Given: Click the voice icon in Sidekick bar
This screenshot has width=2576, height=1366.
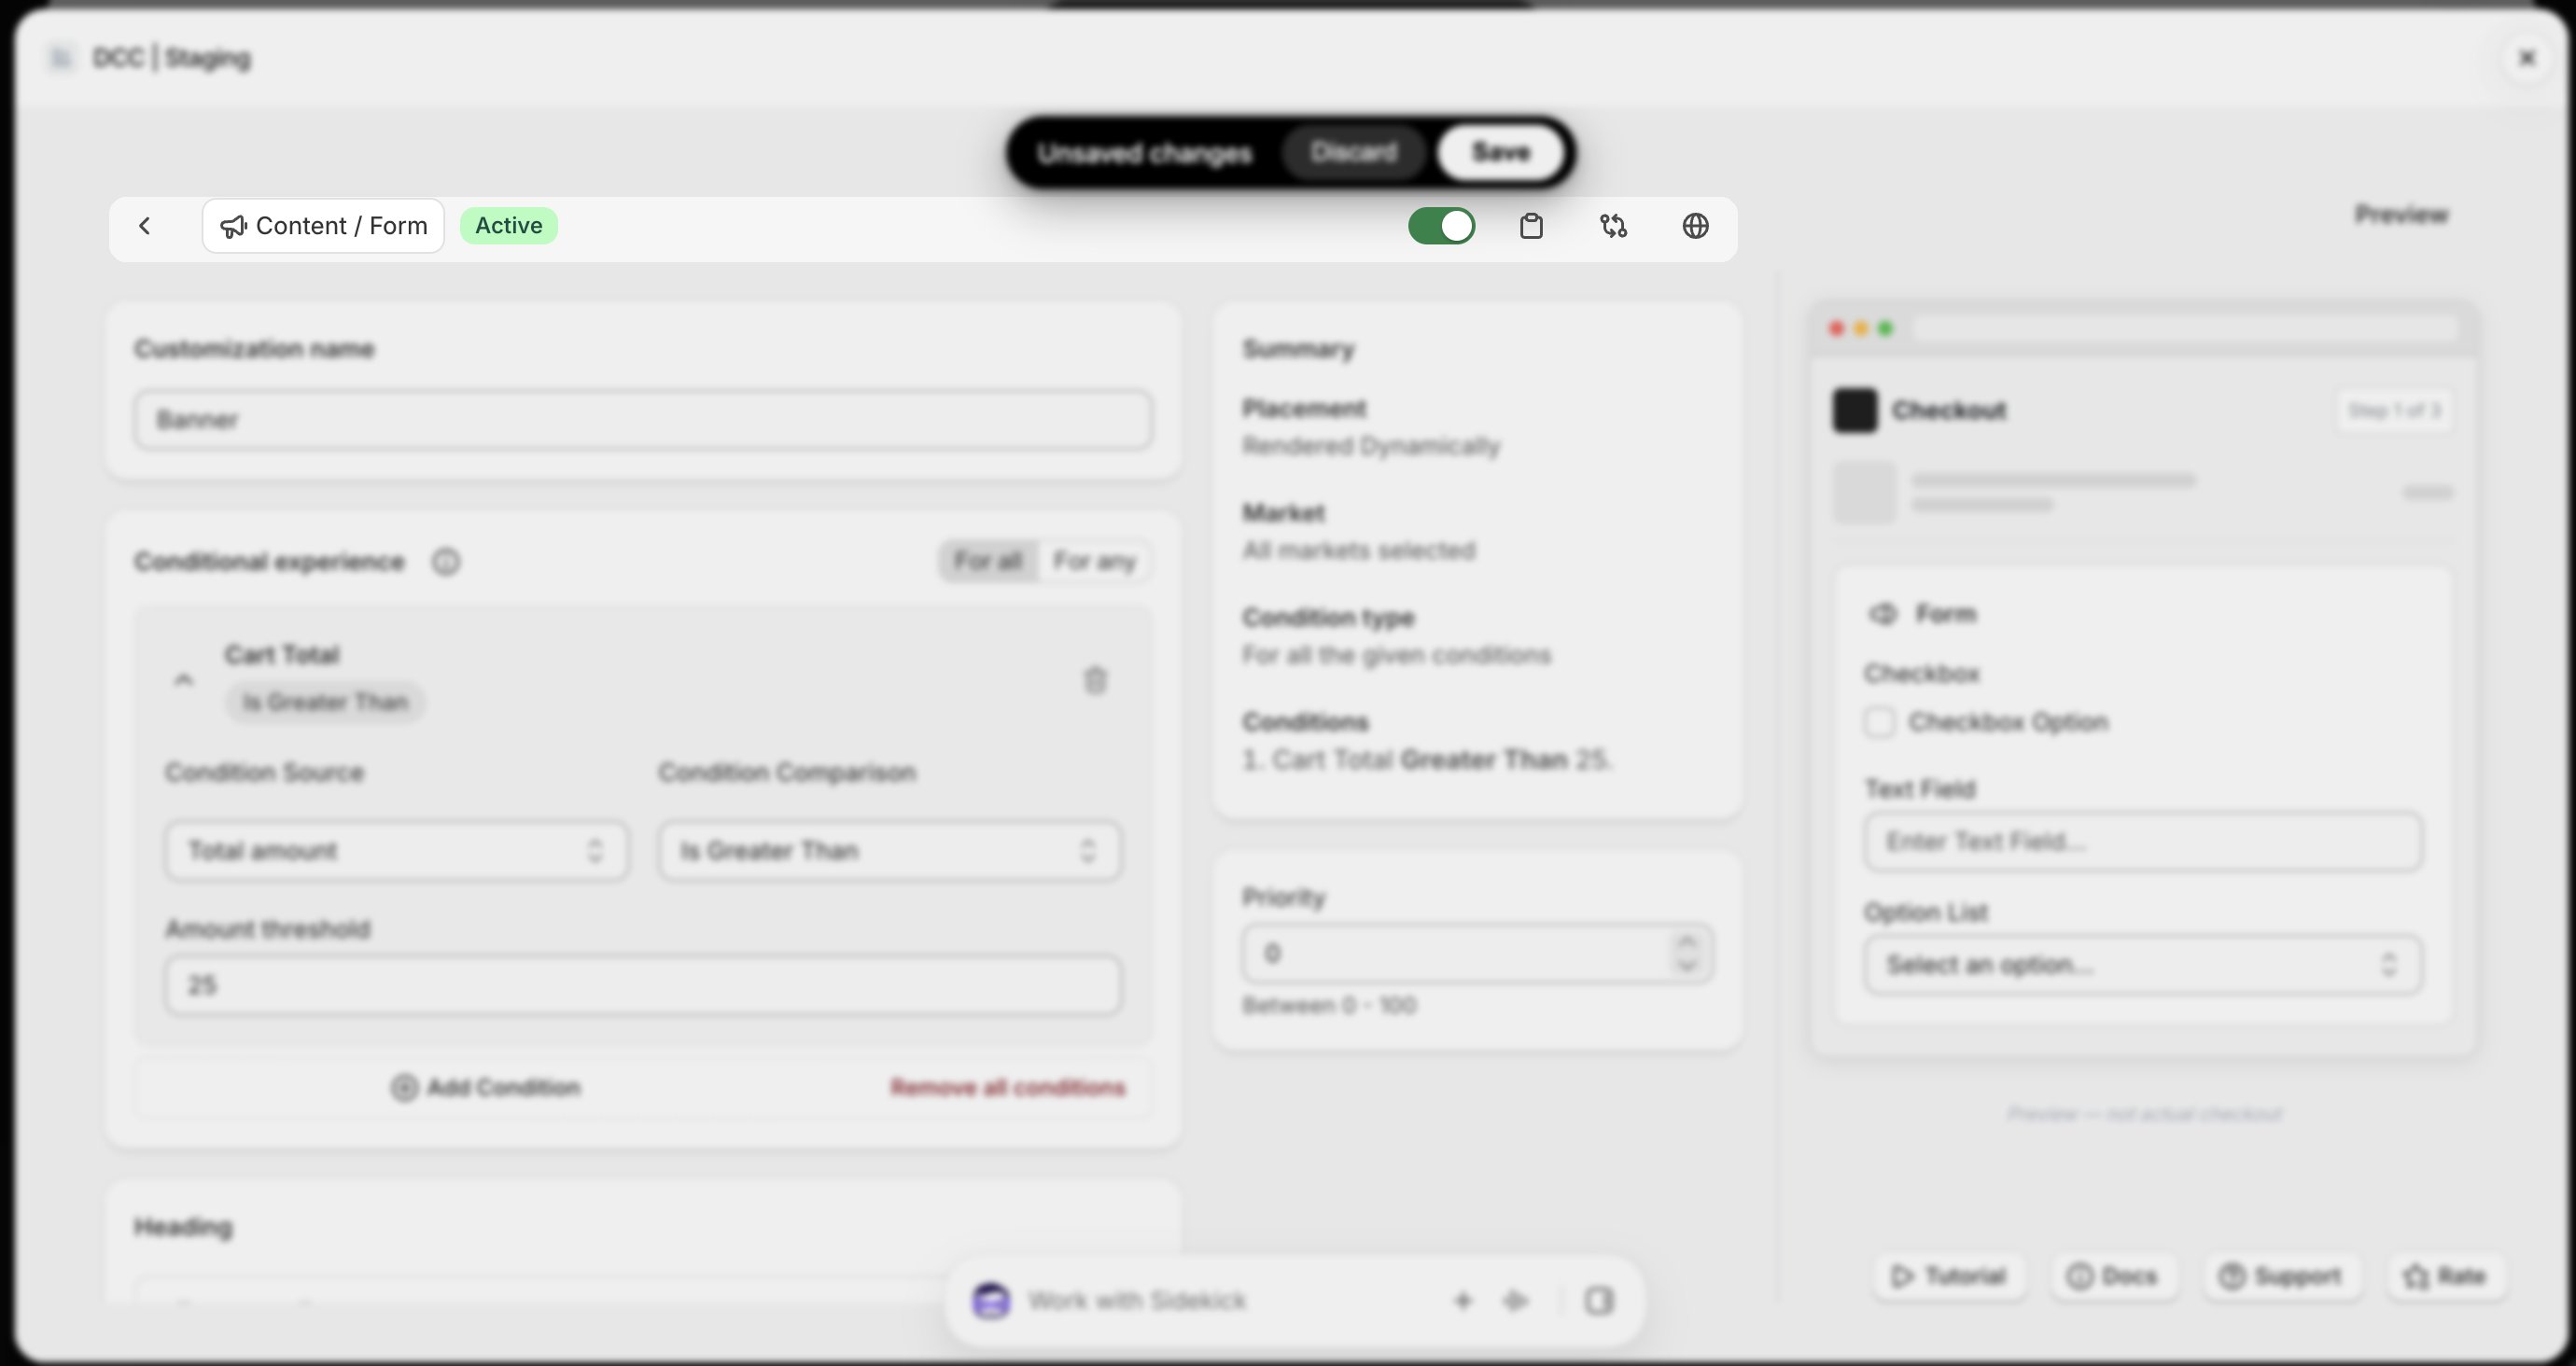Looking at the screenshot, I should 1516,1300.
